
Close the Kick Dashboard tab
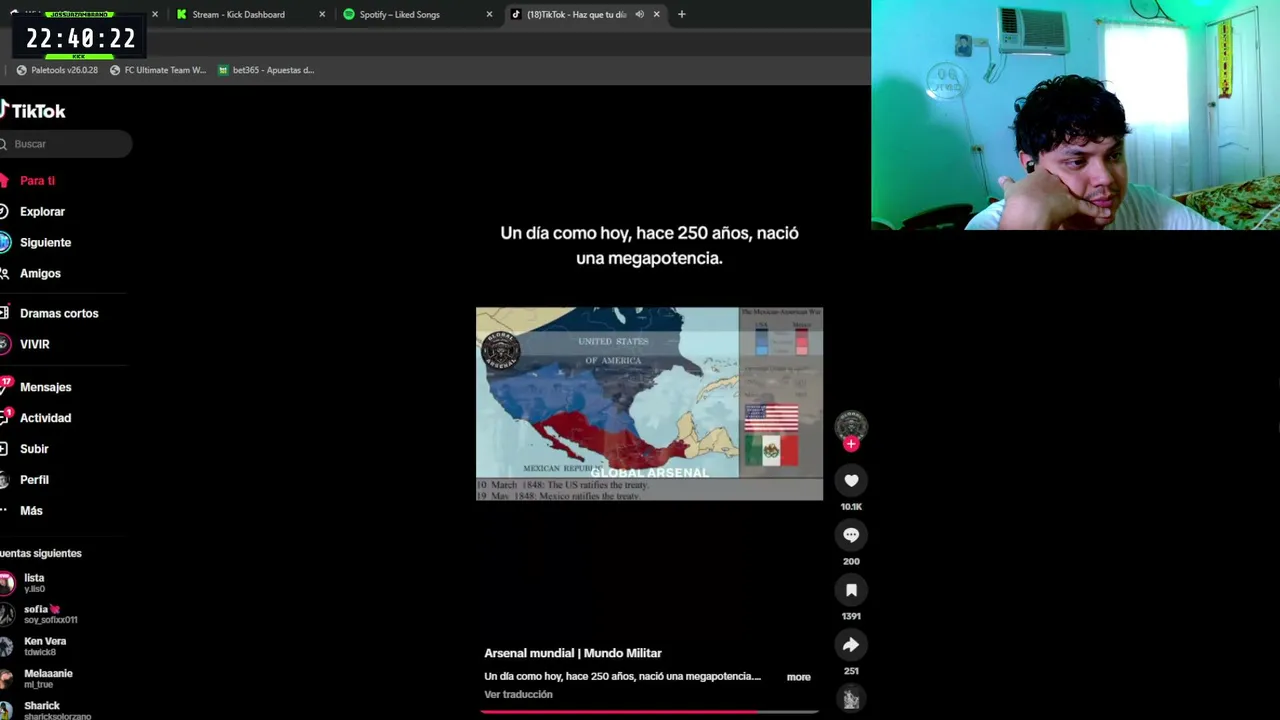(x=322, y=14)
